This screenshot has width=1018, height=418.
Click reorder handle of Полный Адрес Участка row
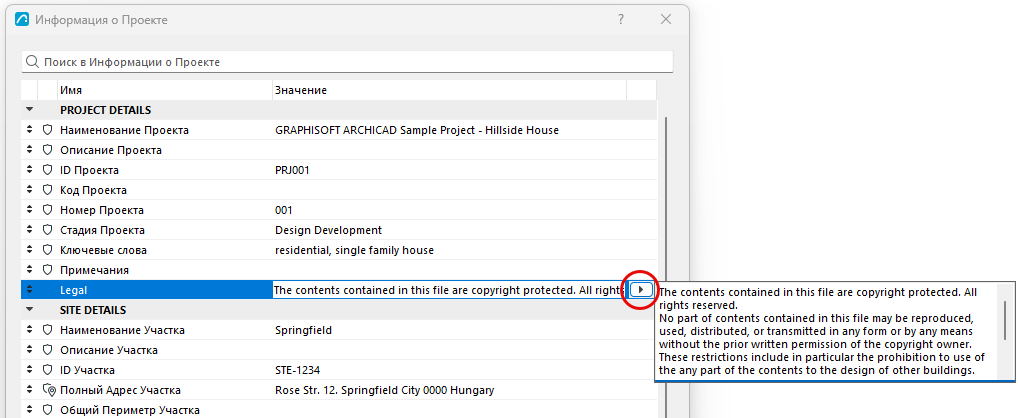[29, 390]
